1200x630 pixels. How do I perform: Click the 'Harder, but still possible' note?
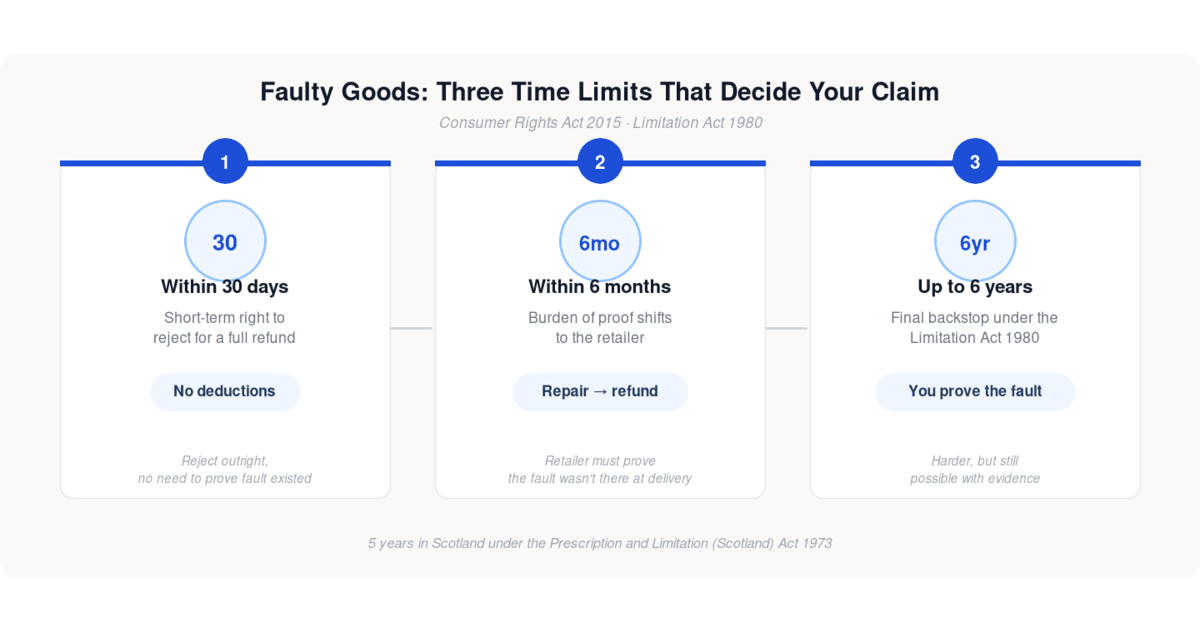tap(975, 470)
